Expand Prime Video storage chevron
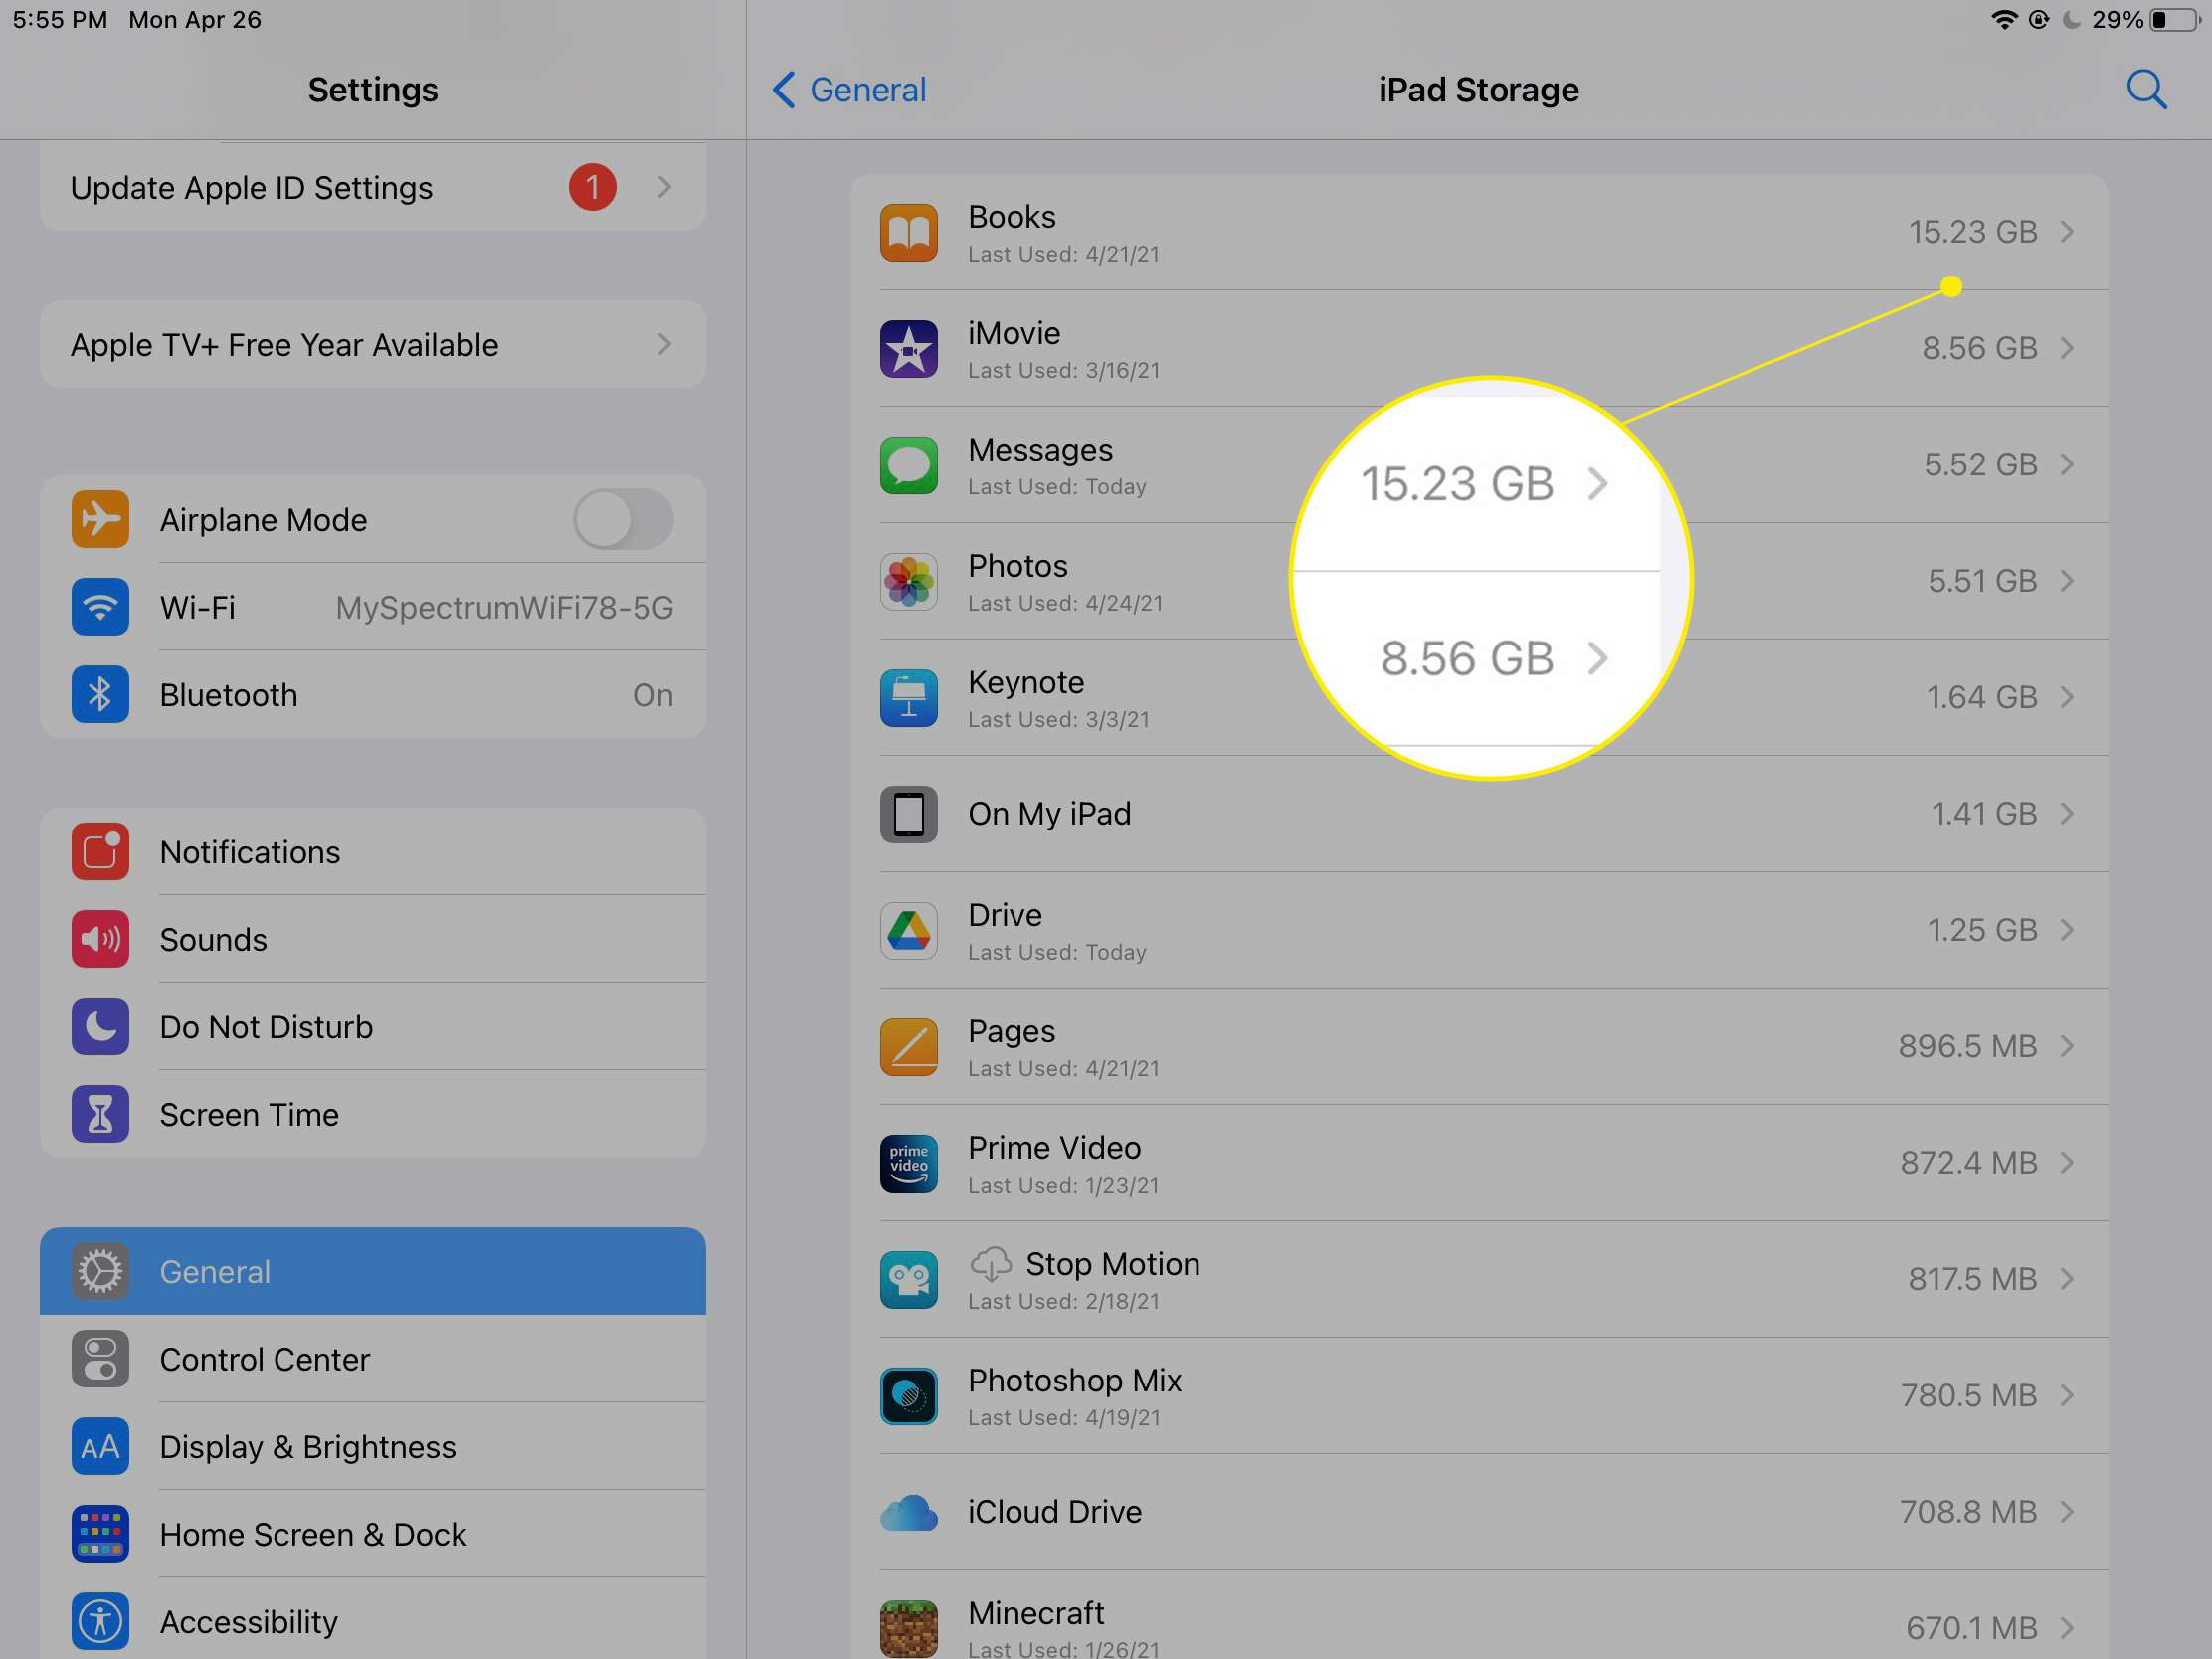 2067,1163
